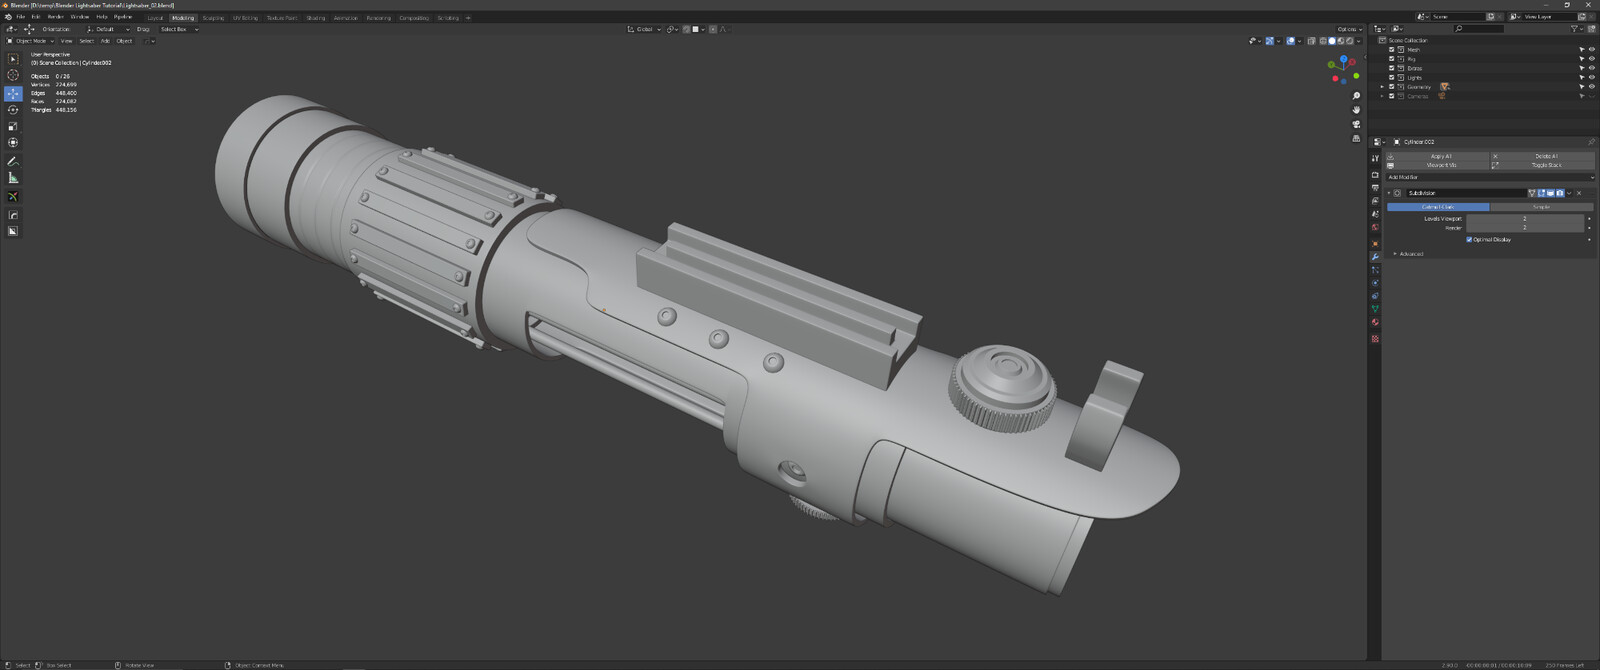
Task: Open the Global transform orientation dropdown
Action: [x=644, y=29]
